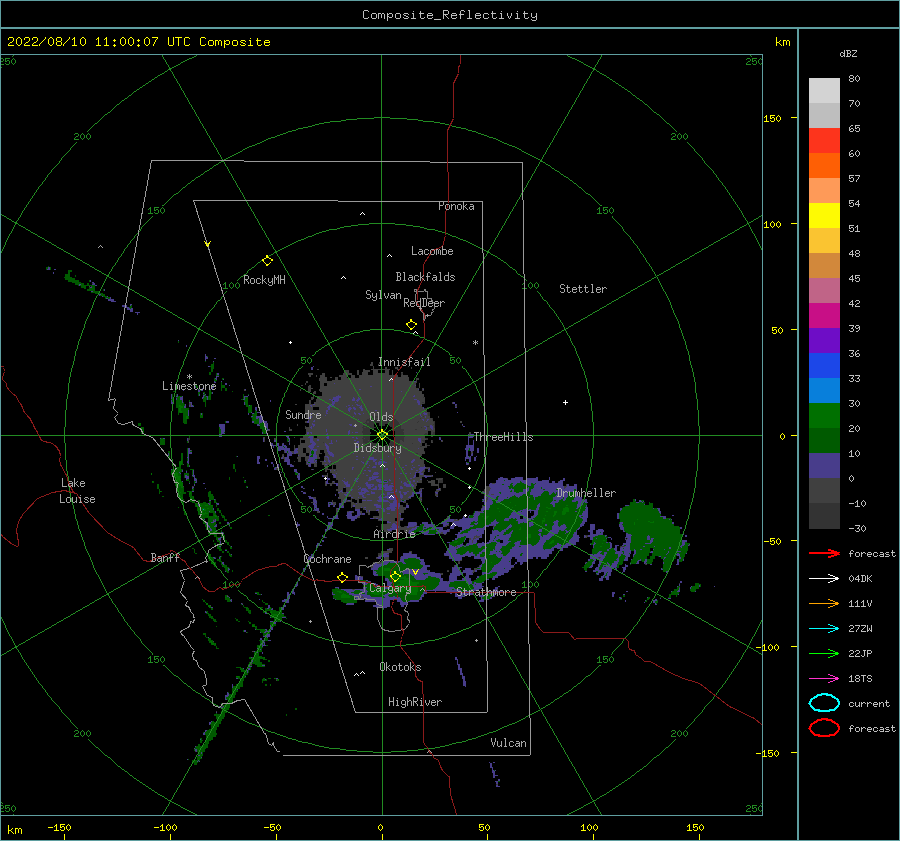This screenshot has width=900, height=841.
Task: Click the Blackfalds town label
Action: point(425,277)
